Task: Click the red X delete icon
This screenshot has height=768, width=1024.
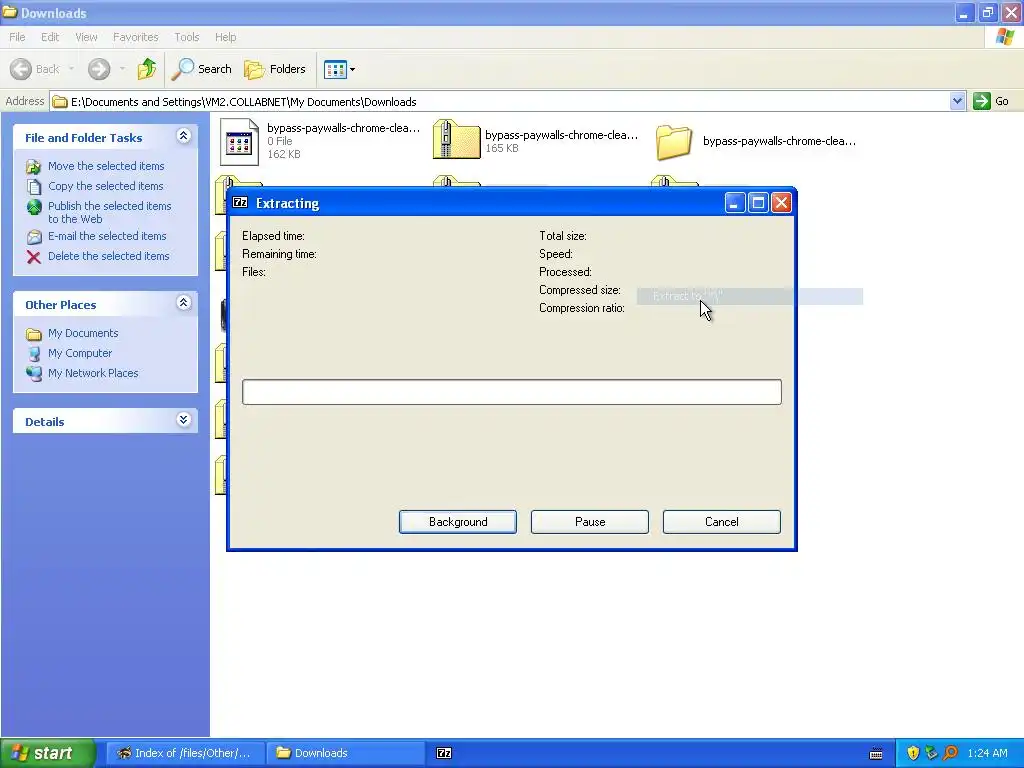Action: pos(34,257)
